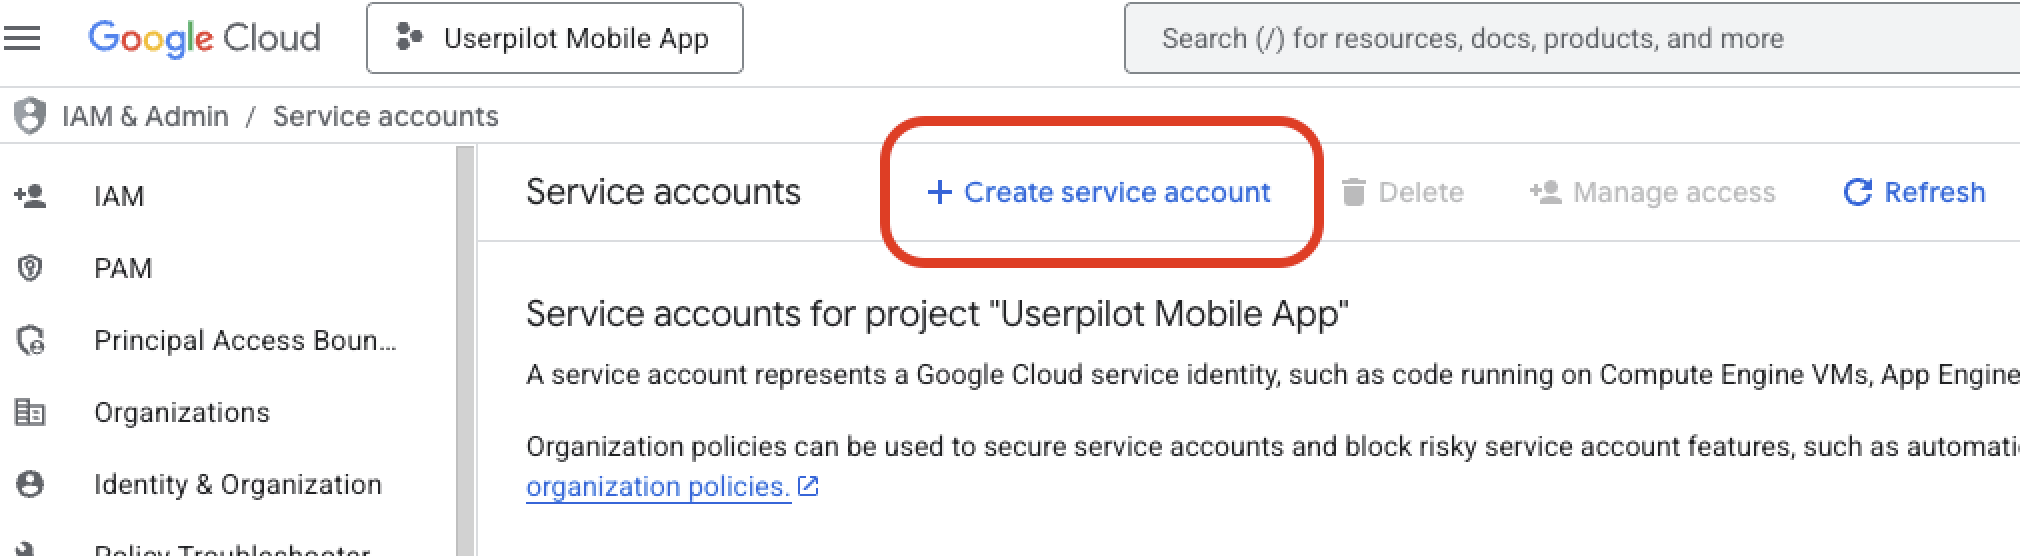Click the 'Service accounts for project' heading
Viewport: 2020px width, 556px height.
point(937,314)
